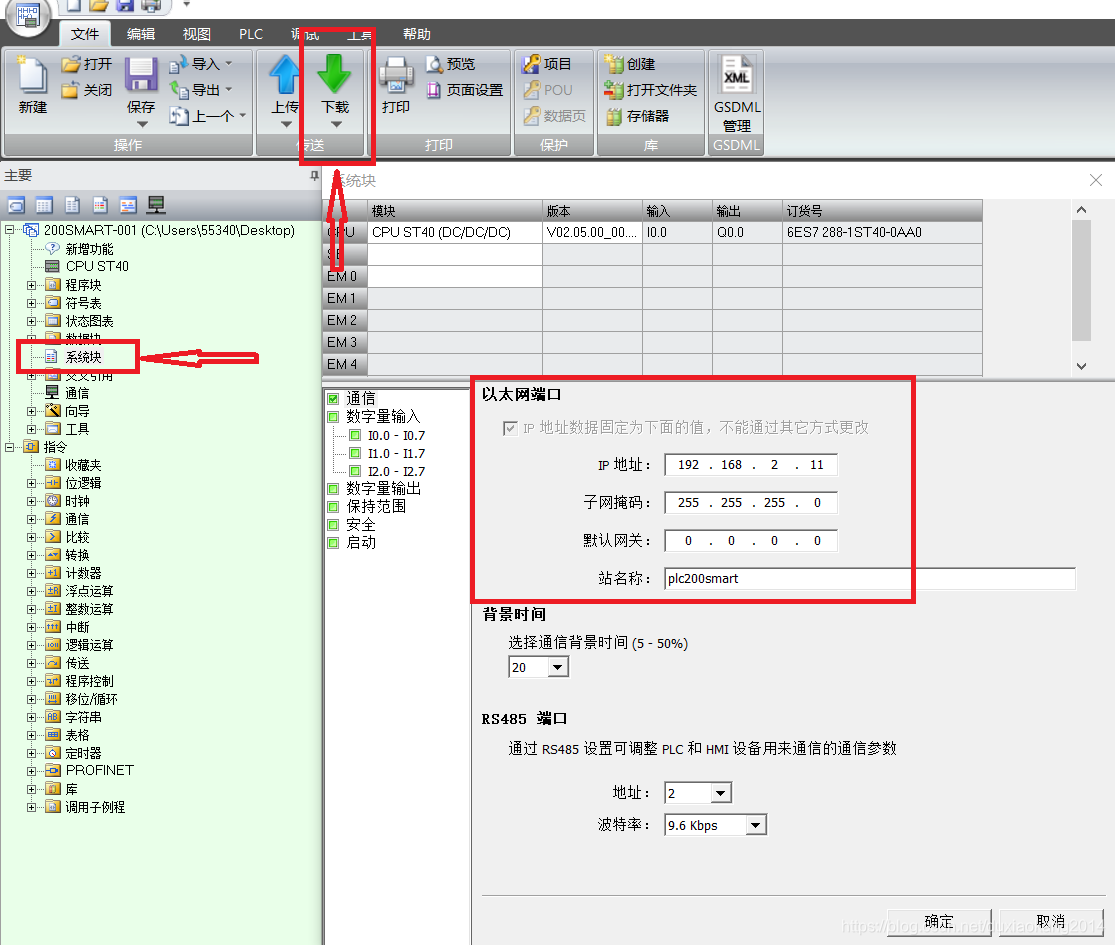Open the PLC menu tab

click(x=250, y=33)
